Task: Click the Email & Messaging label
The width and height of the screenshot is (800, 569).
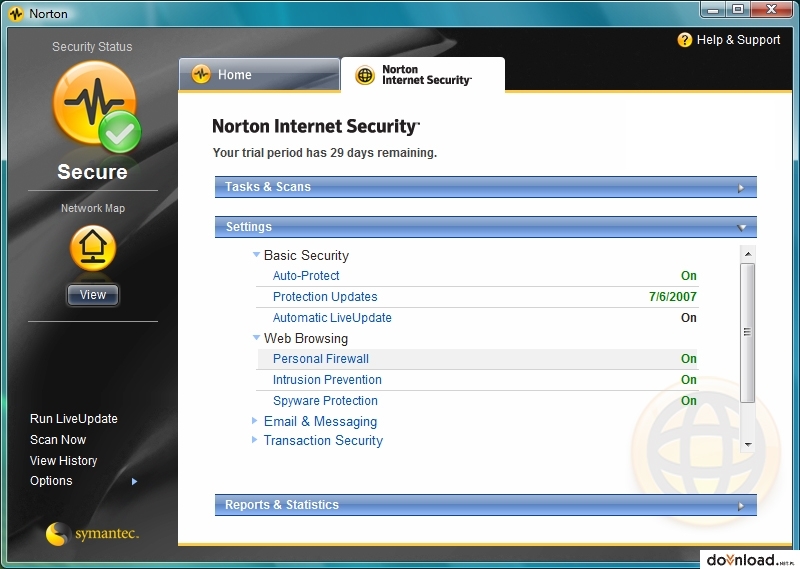Action: click(x=320, y=422)
